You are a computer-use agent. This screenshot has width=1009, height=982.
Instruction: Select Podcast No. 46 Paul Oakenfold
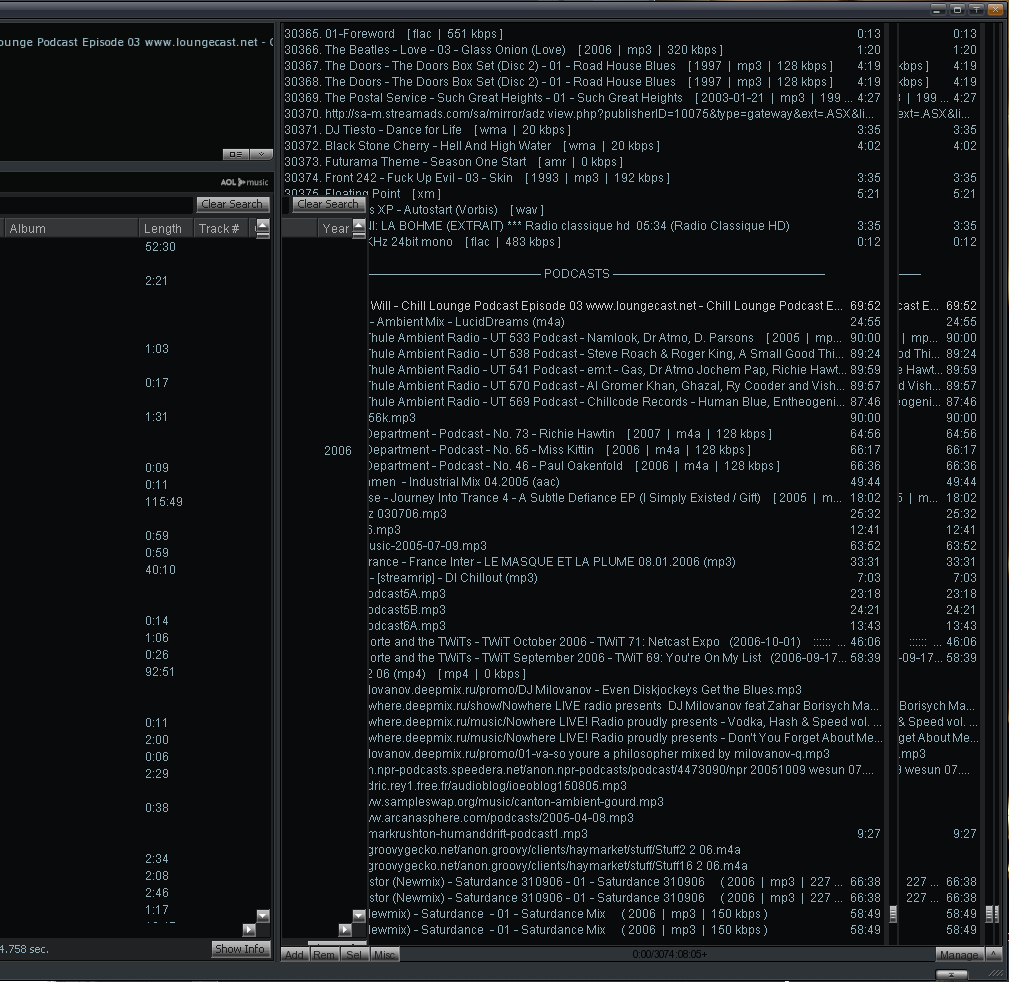[x=625, y=466]
